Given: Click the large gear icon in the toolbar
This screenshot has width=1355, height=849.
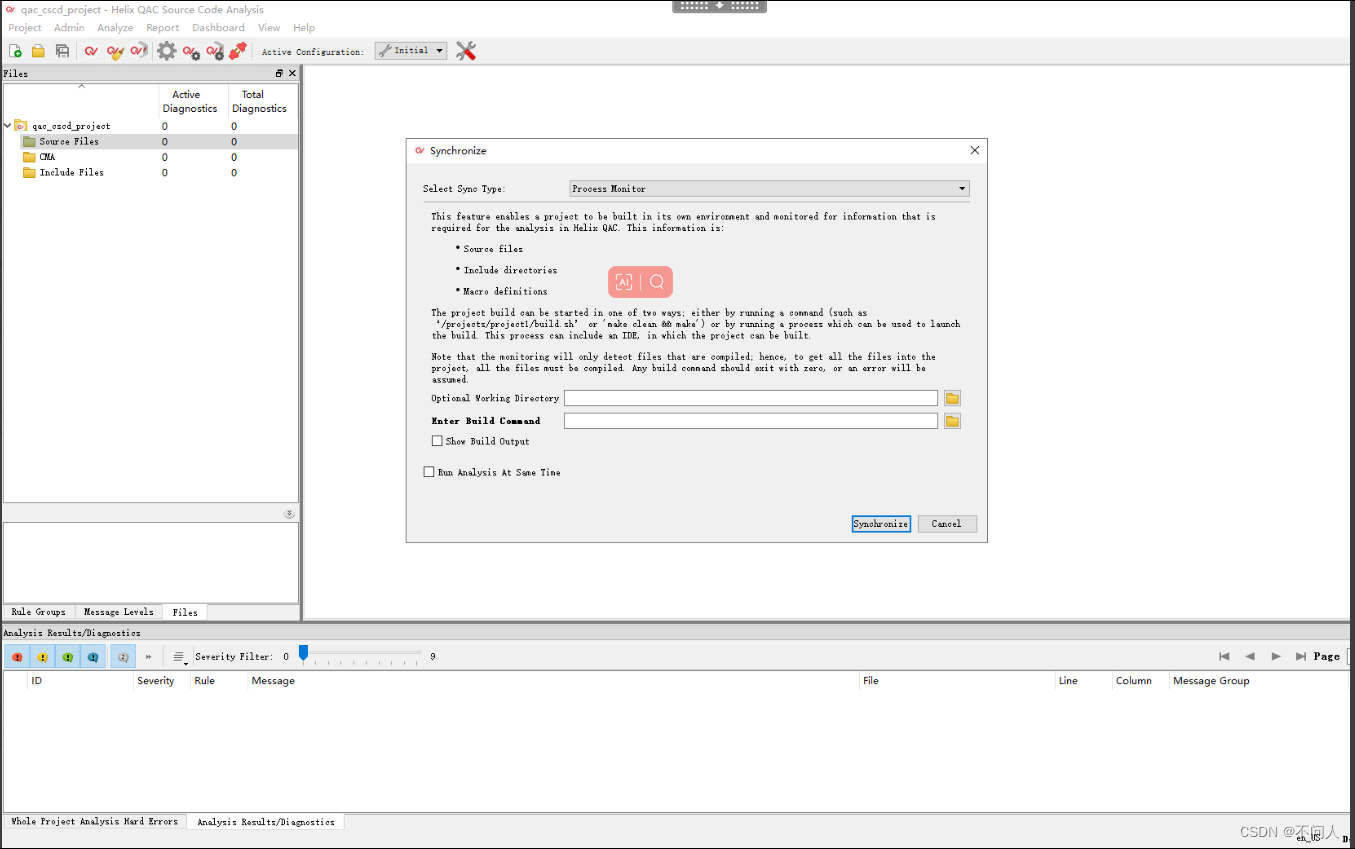Looking at the screenshot, I should click(x=166, y=51).
